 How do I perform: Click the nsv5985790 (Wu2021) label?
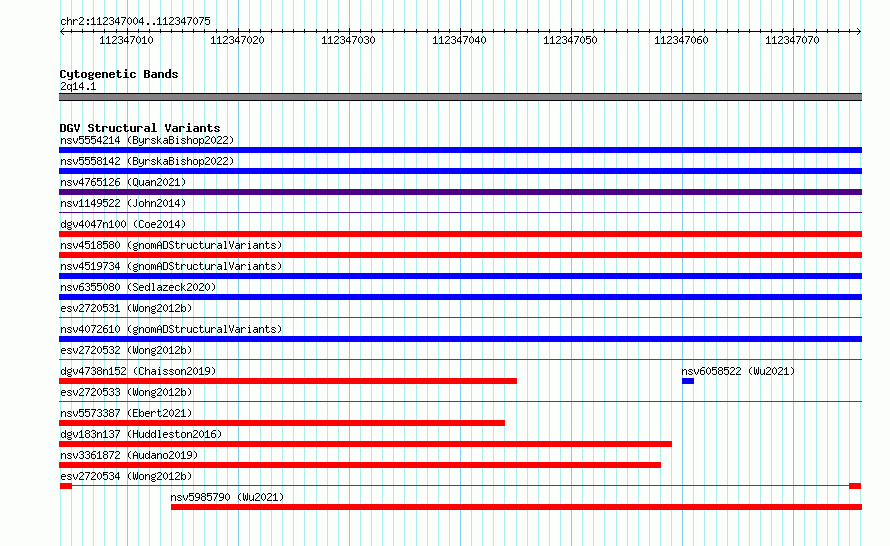[x=227, y=497]
